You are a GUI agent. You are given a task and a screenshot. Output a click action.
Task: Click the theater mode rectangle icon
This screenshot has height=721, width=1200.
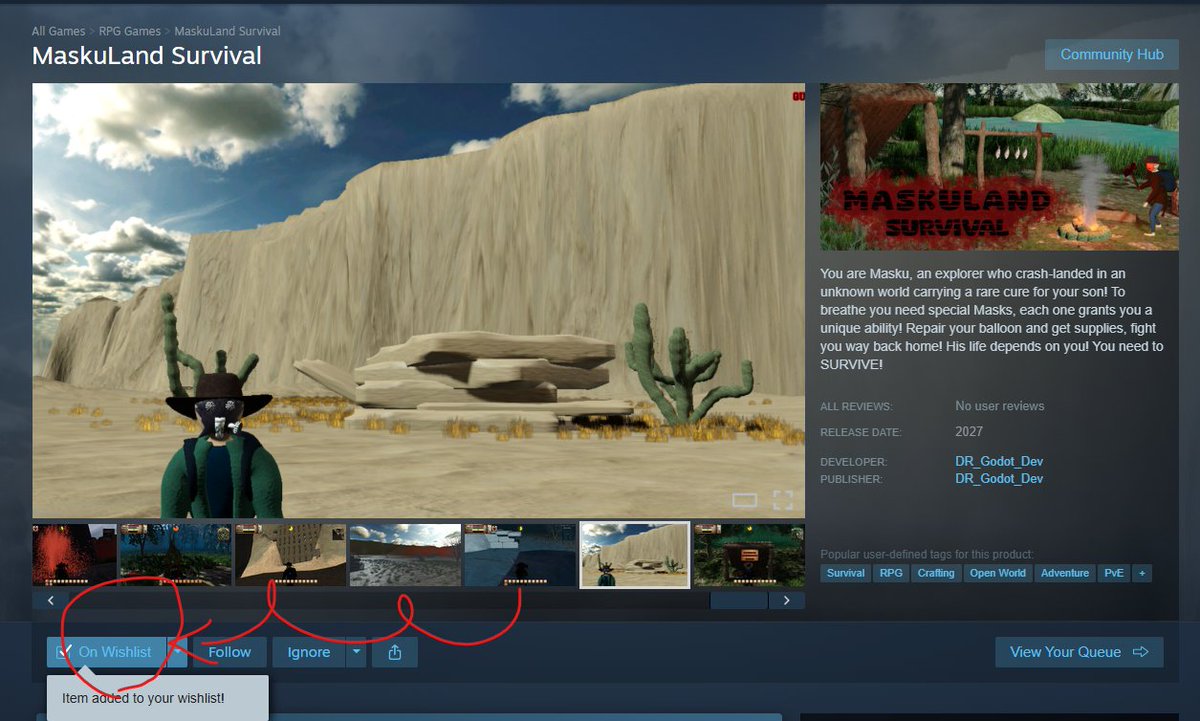point(744,500)
